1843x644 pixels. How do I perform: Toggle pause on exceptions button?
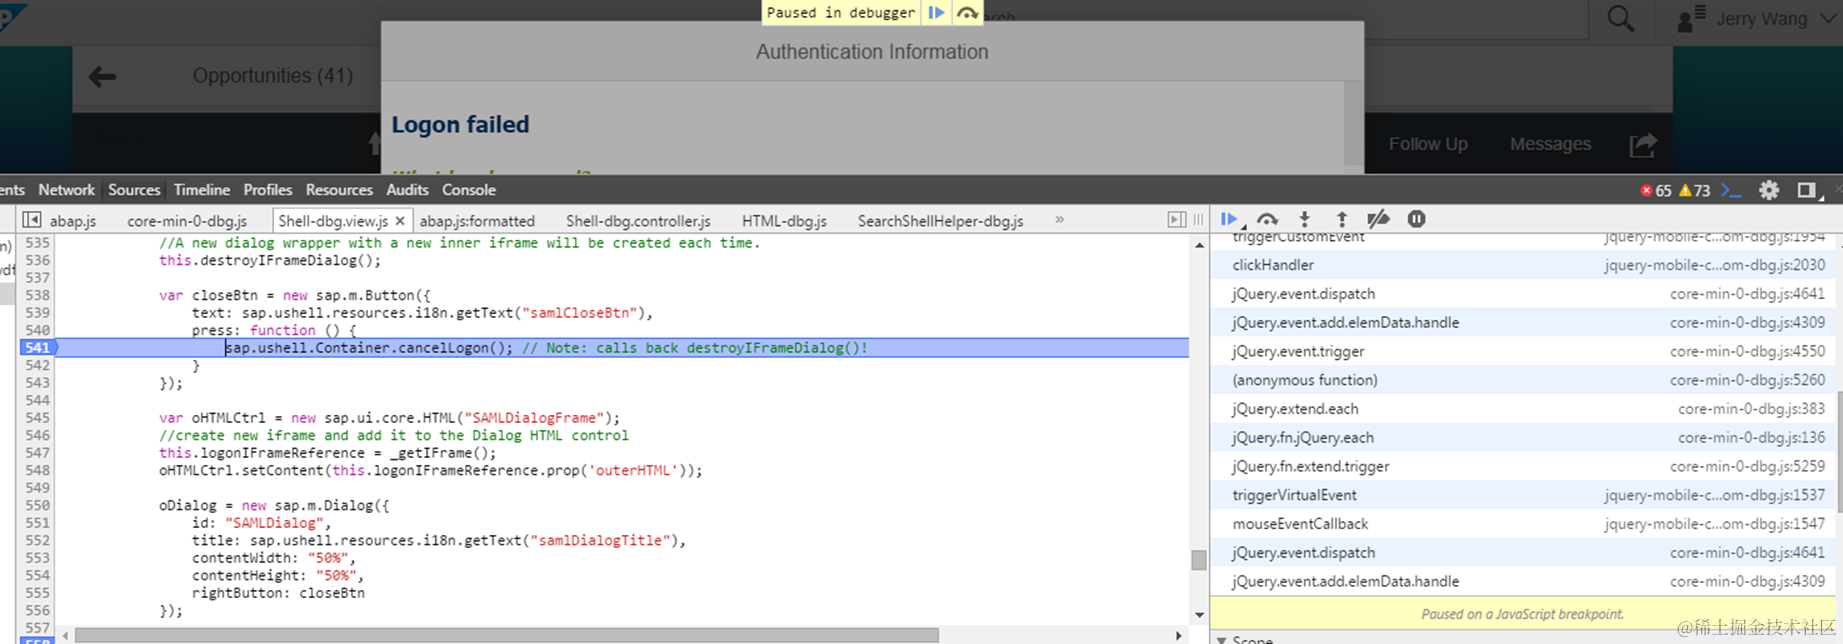1416,219
